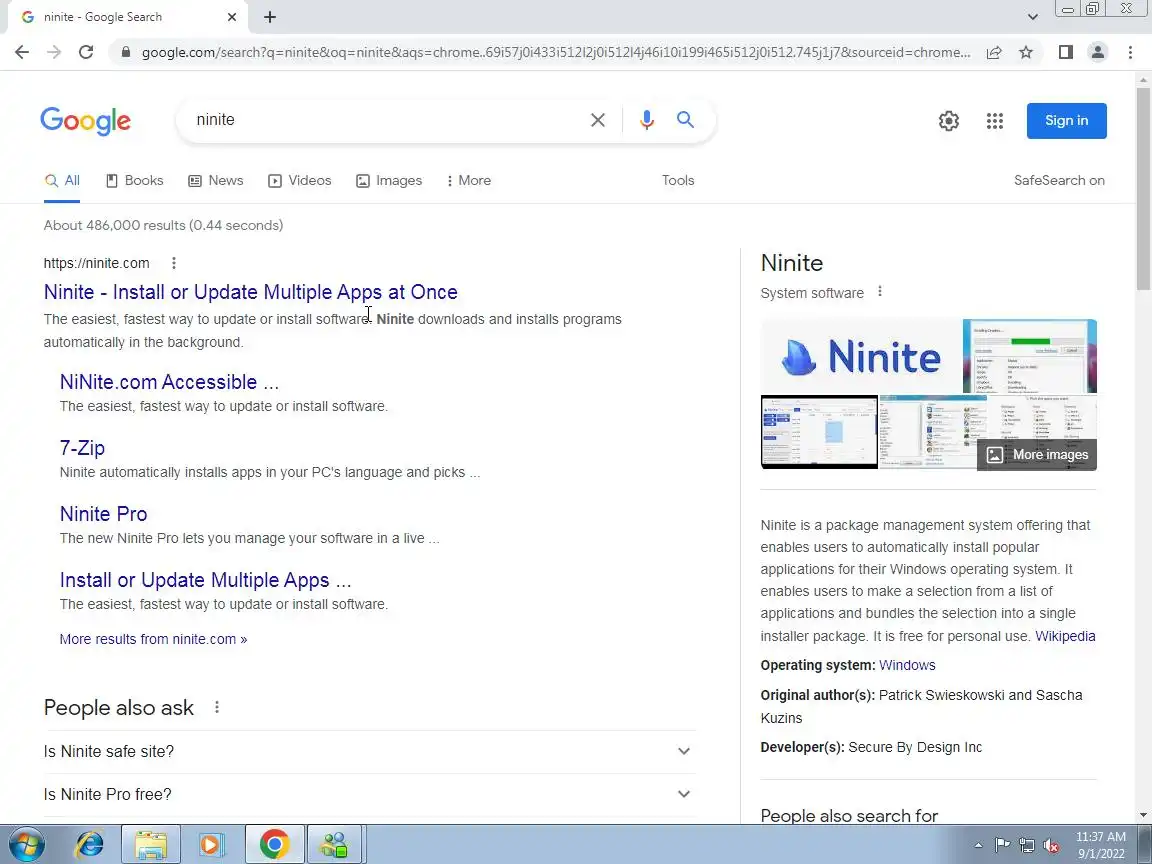Switch to the Books tab
This screenshot has height=864, width=1152.
135,181
